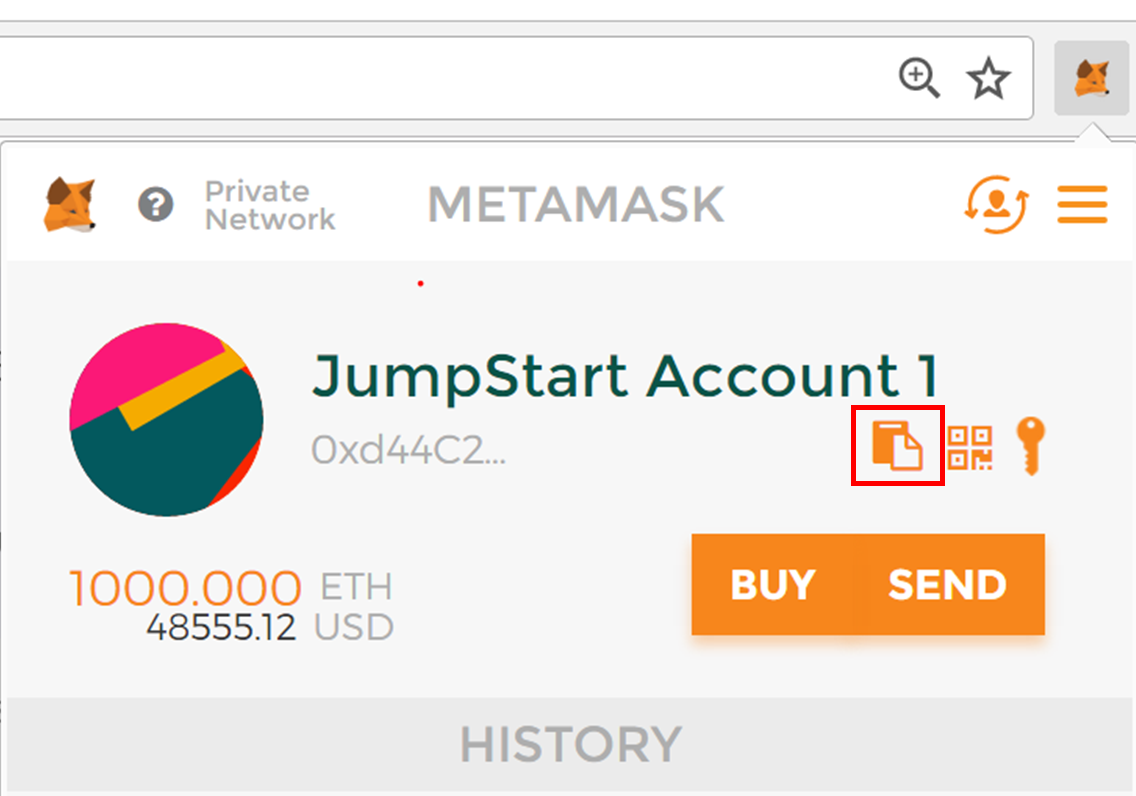Screen dimensions: 1136x796
Task: Click the METAMASK title text
Action: 576,204
